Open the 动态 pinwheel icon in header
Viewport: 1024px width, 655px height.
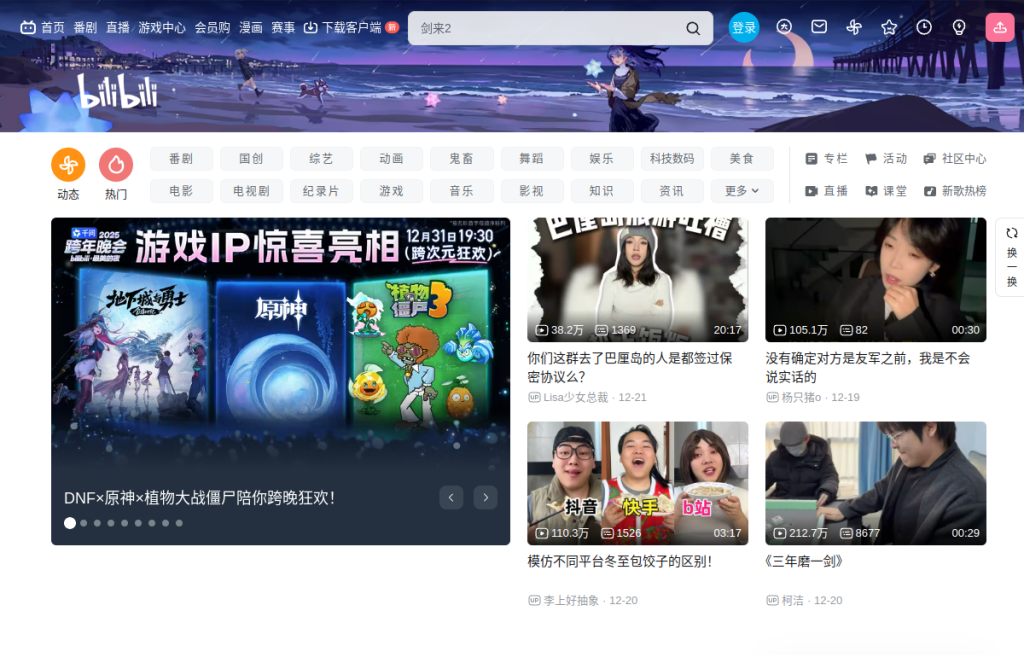tap(854, 27)
